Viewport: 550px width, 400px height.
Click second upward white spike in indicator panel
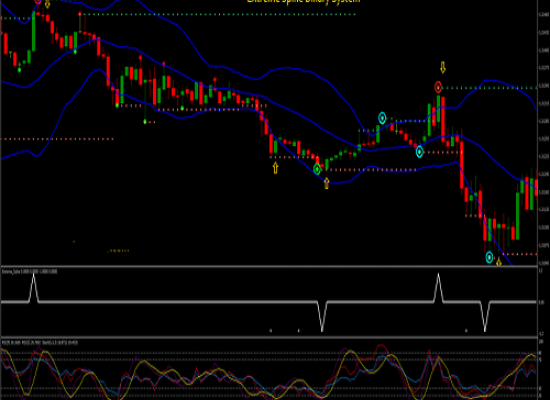click(x=438, y=287)
